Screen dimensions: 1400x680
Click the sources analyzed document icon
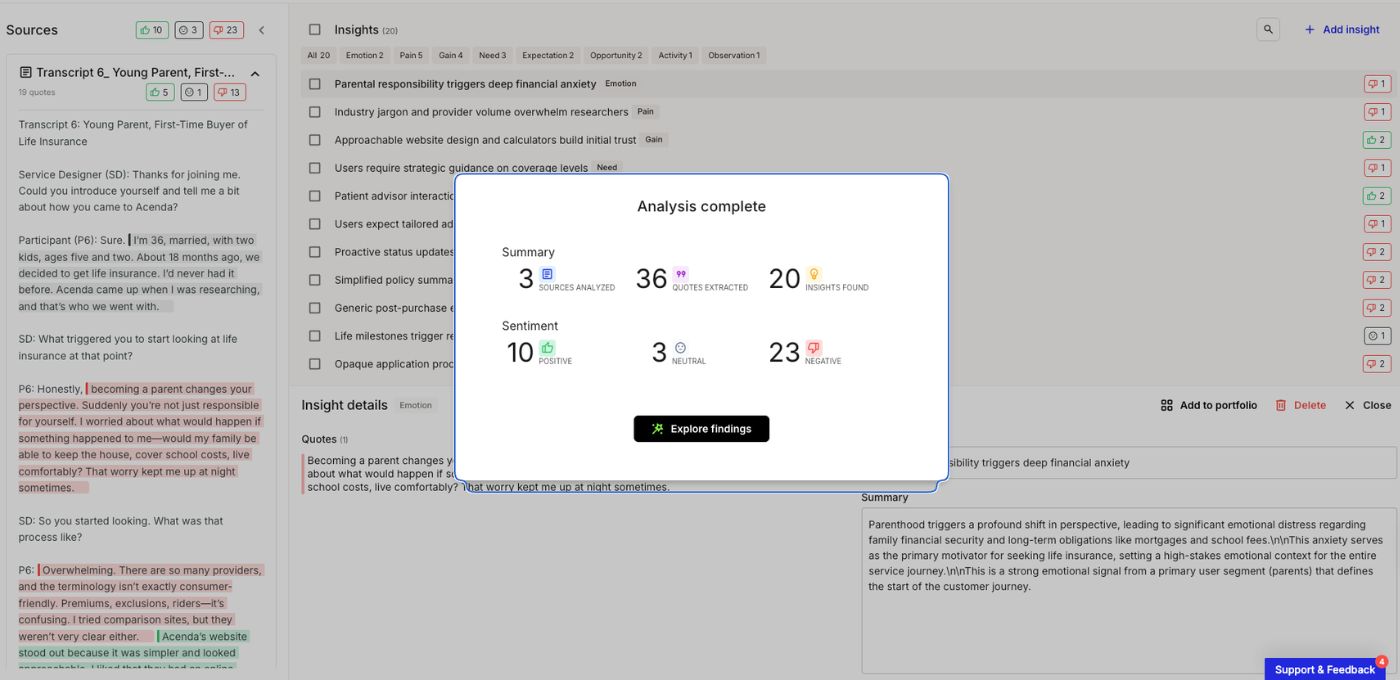pos(547,274)
